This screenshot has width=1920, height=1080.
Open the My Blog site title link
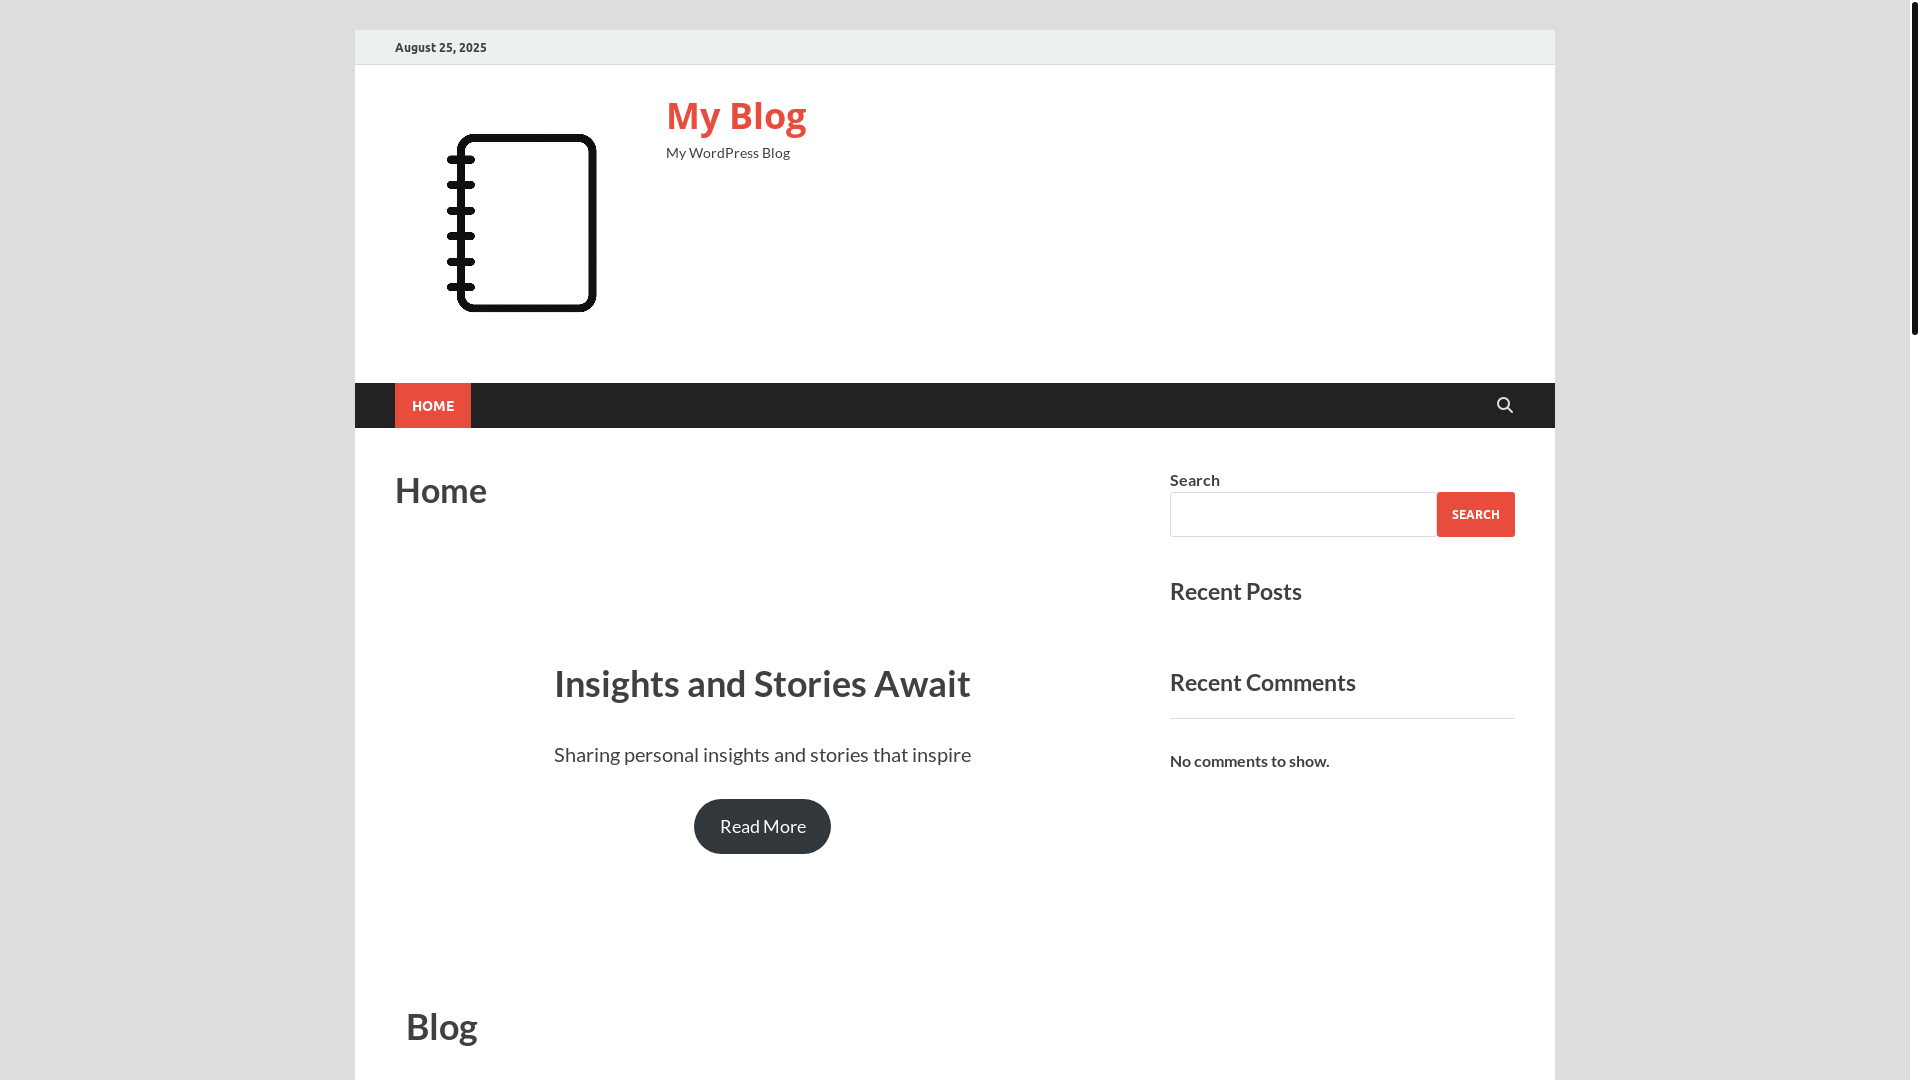point(736,116)
